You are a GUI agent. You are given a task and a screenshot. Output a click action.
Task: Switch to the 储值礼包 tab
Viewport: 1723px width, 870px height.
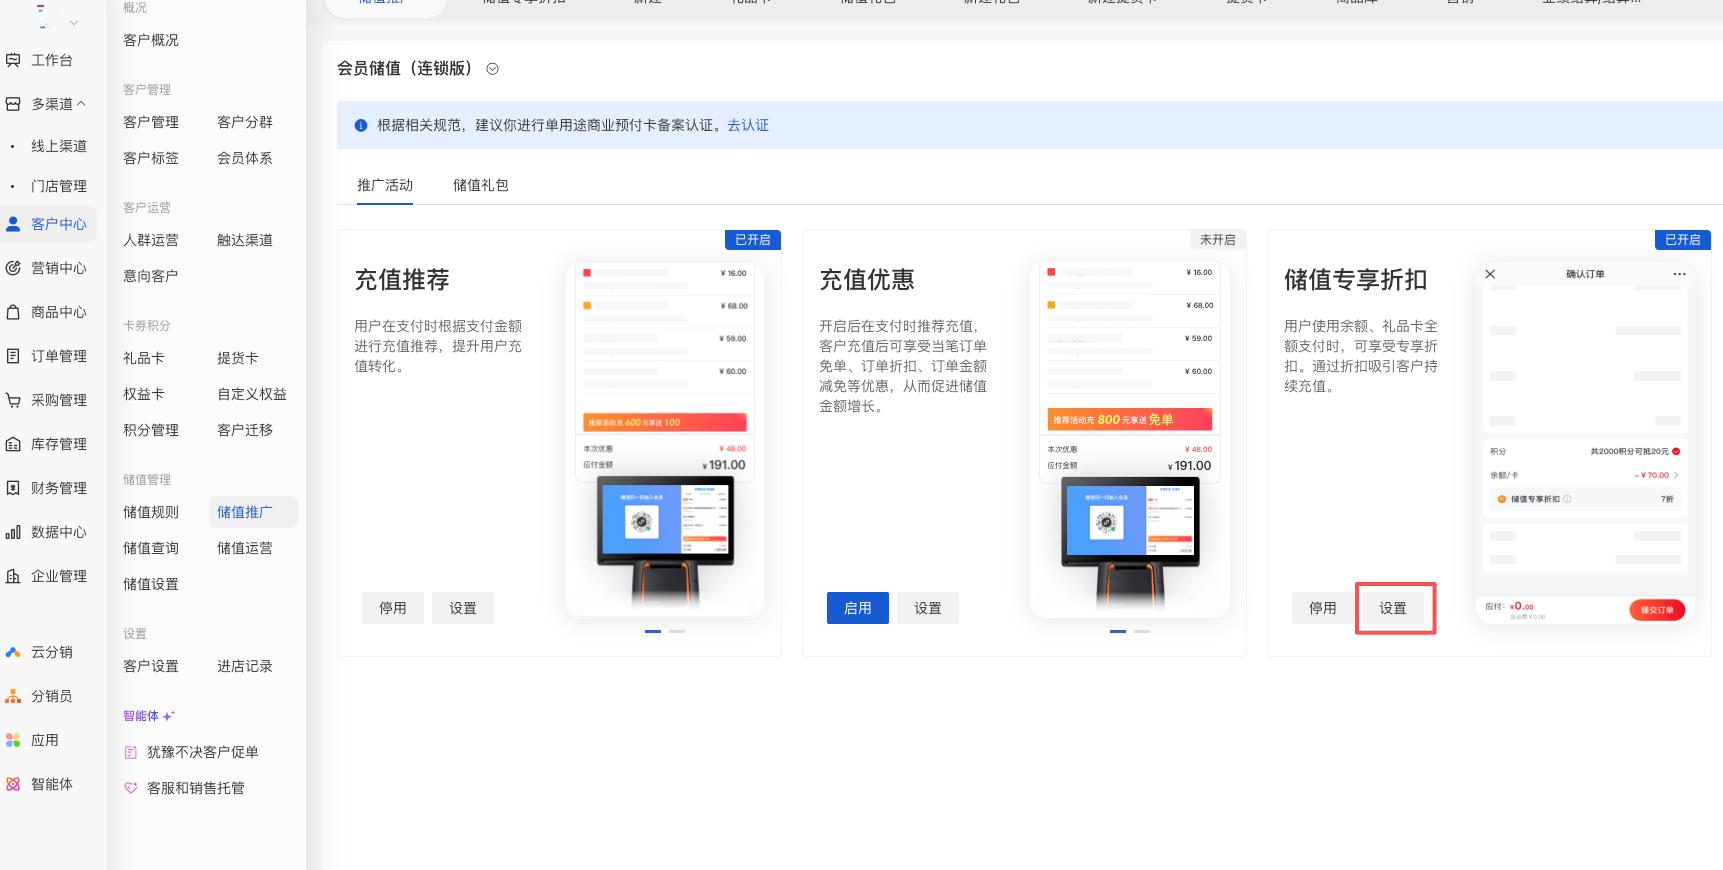[x=481, y=185]
